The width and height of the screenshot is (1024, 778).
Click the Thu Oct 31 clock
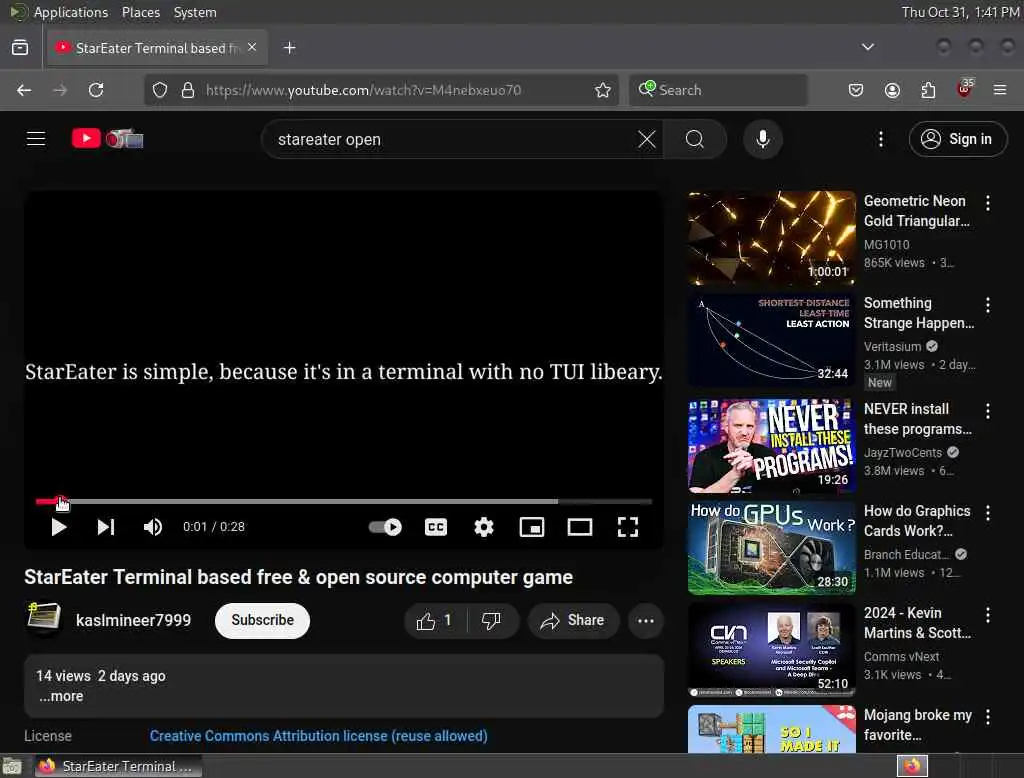(x=960, y=12)
